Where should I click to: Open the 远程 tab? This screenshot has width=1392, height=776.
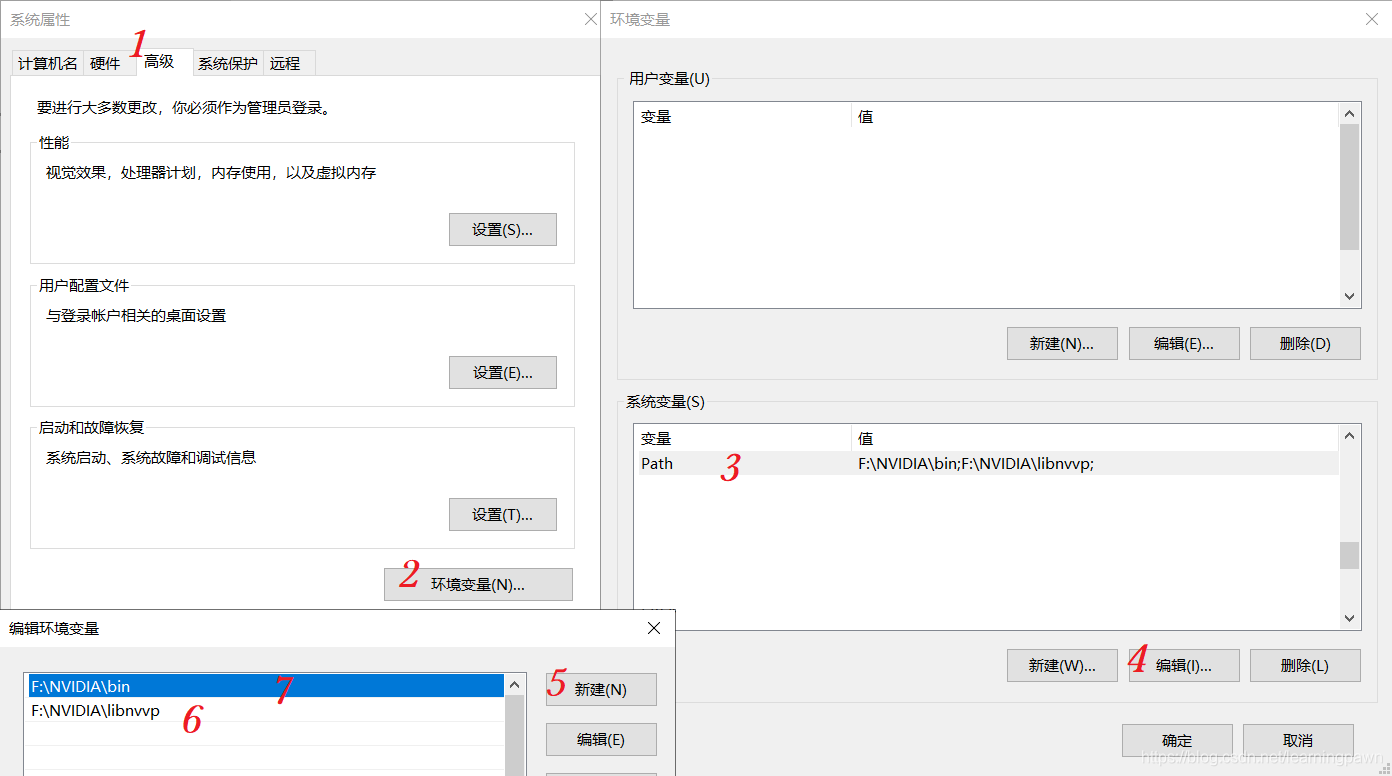pyautogui.click(x=286, y=62)
